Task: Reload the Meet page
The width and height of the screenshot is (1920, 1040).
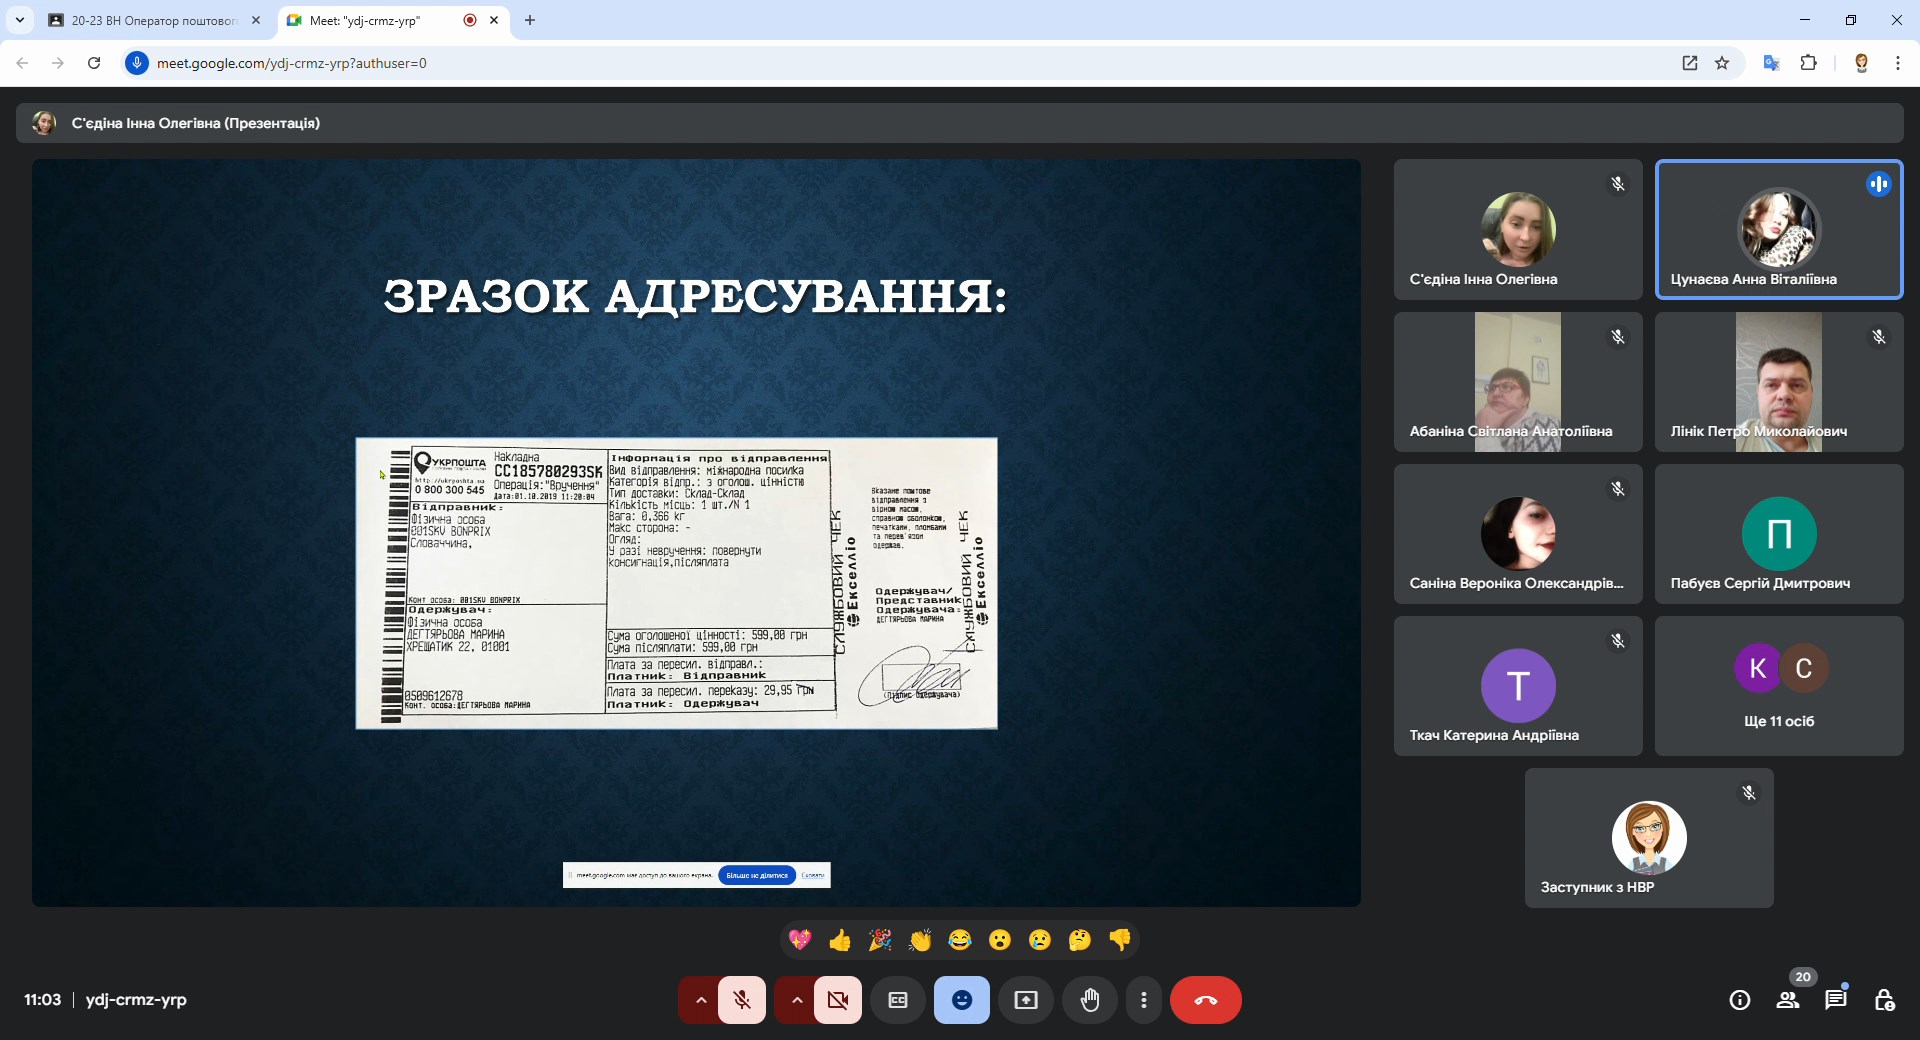Action: (x=94, y=63)
